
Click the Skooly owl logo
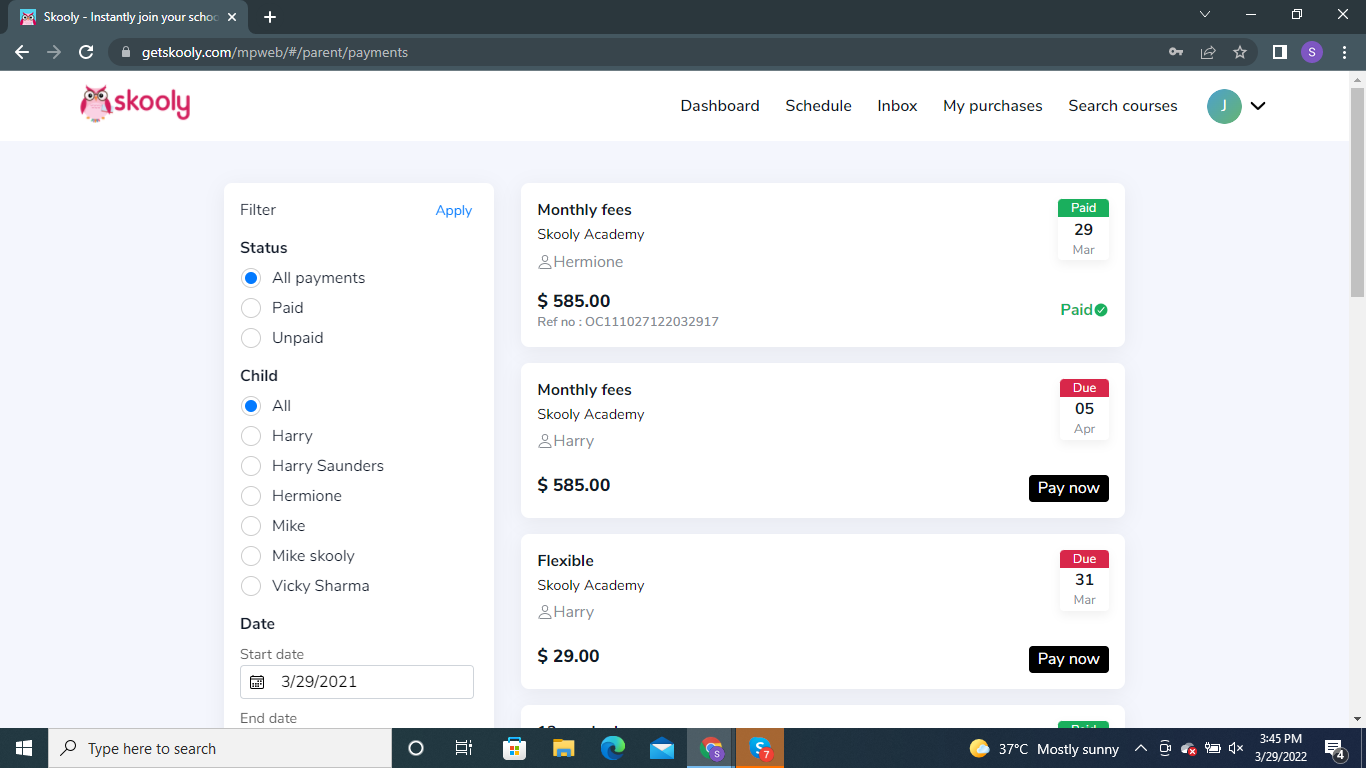[135, 103]
